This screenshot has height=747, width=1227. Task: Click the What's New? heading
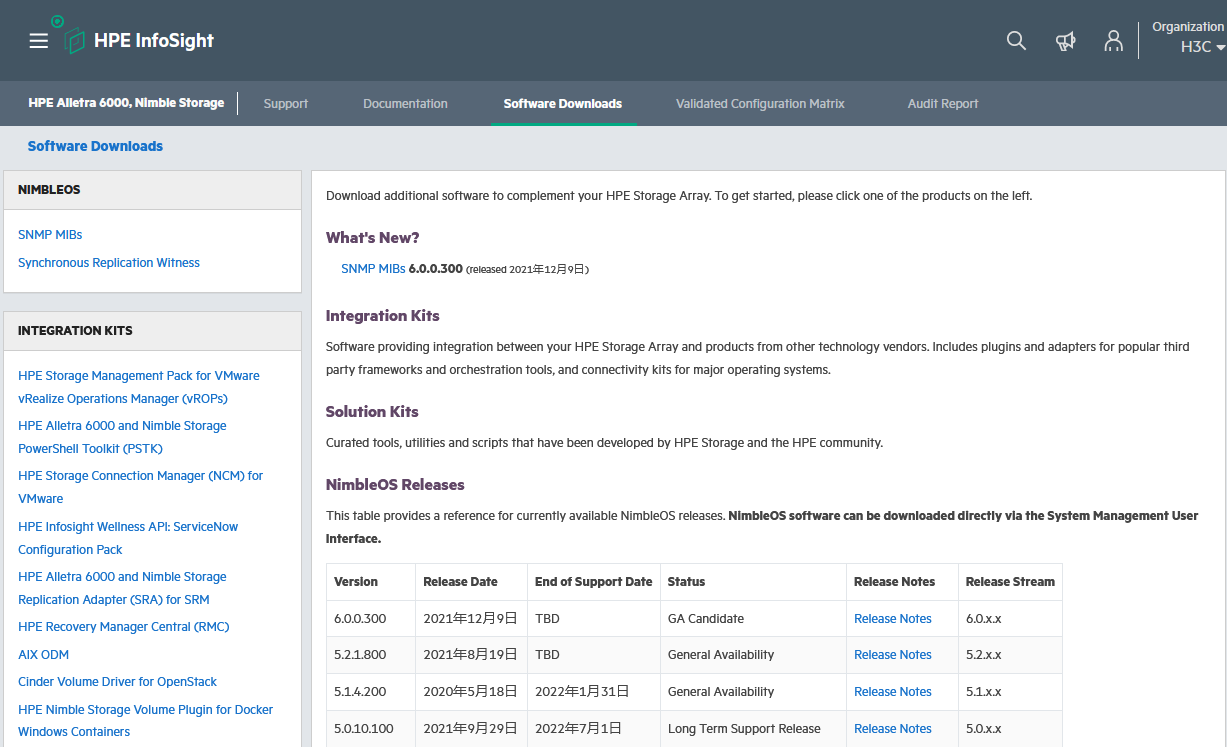point(373,238)
